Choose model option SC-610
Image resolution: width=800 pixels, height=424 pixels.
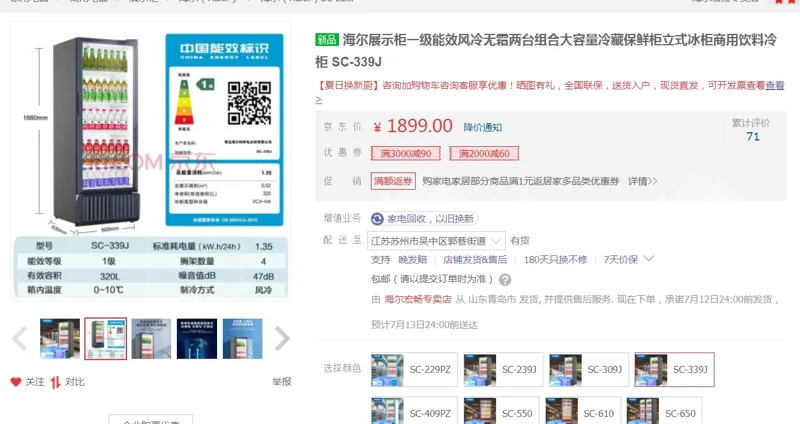point(583,412)
